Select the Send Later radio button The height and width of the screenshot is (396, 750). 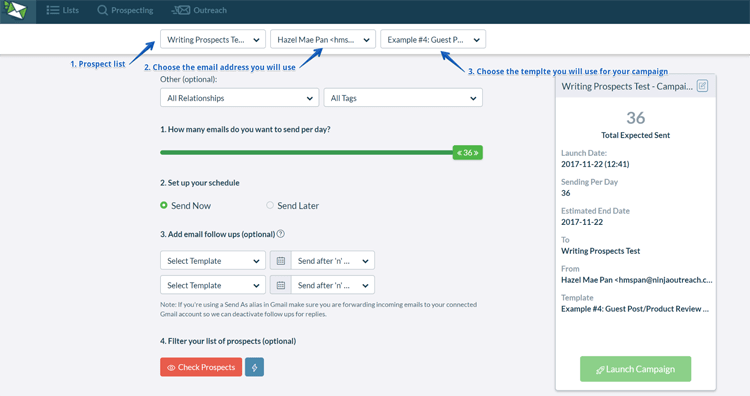click(270, 205)
